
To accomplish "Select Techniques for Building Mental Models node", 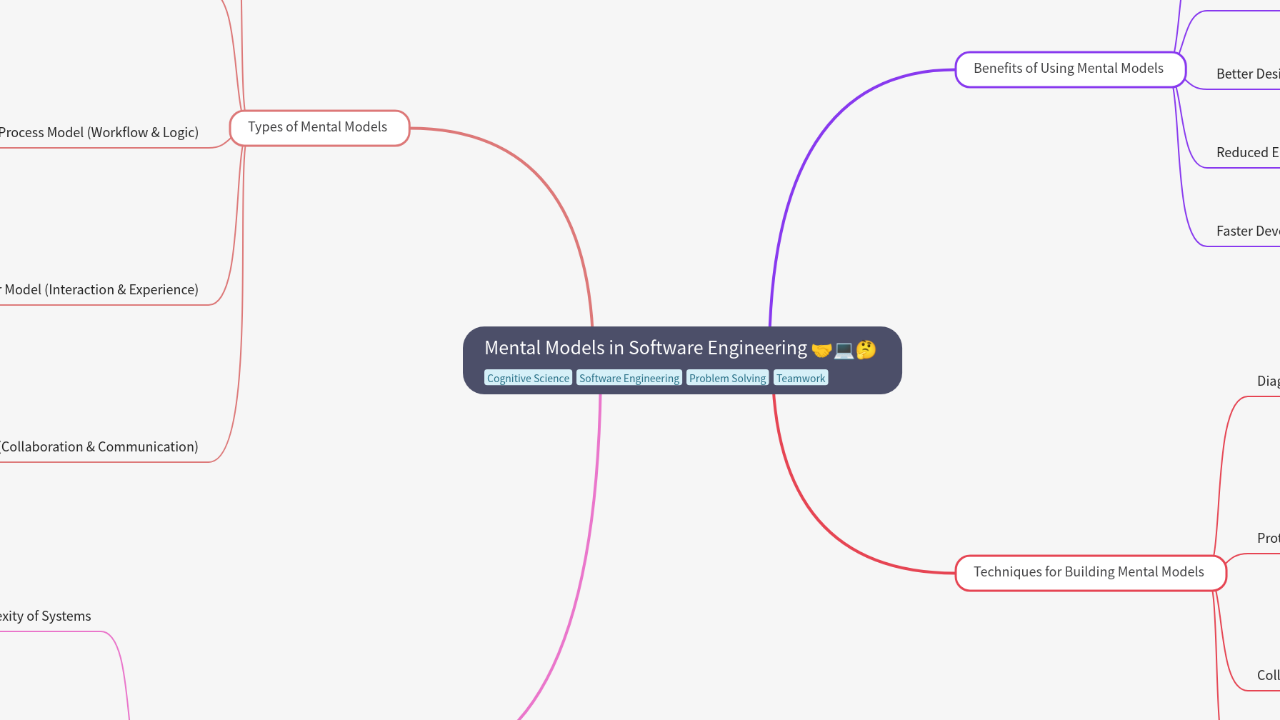I will pos(1090,573).
